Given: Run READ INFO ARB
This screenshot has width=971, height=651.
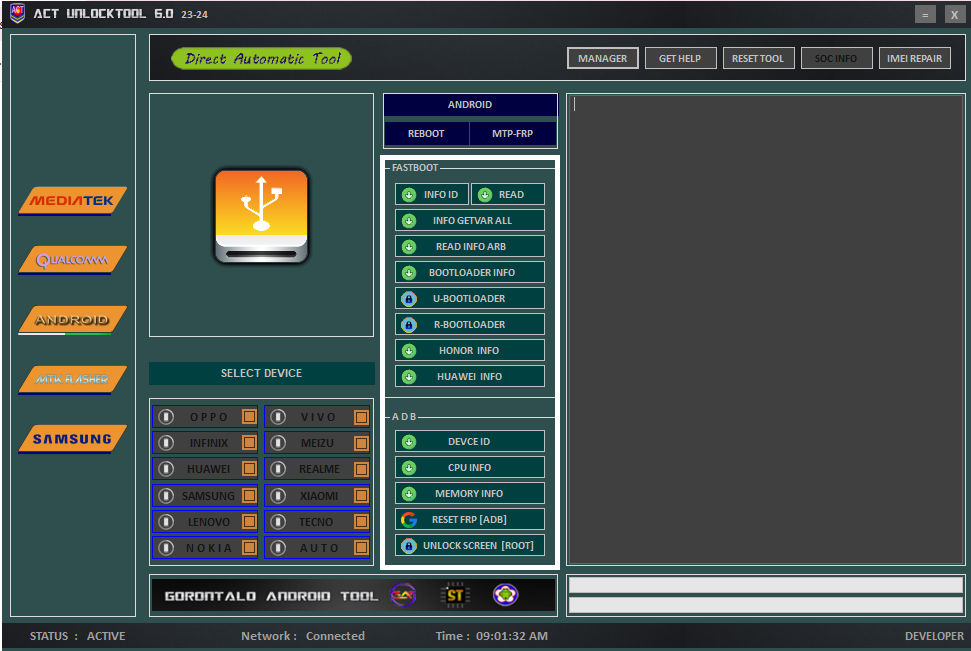Looking at the screenshot, I should click(470, 247).
